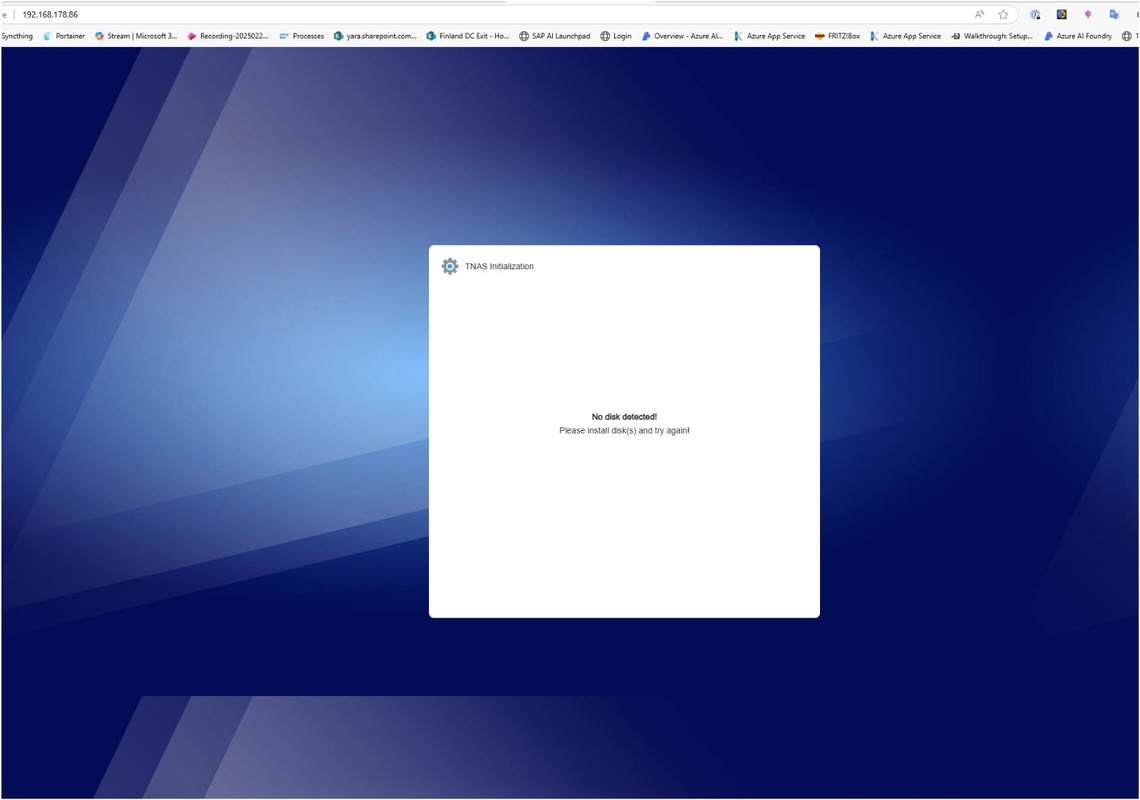Open the FRITZ!Box bookmark

[838, 36]
